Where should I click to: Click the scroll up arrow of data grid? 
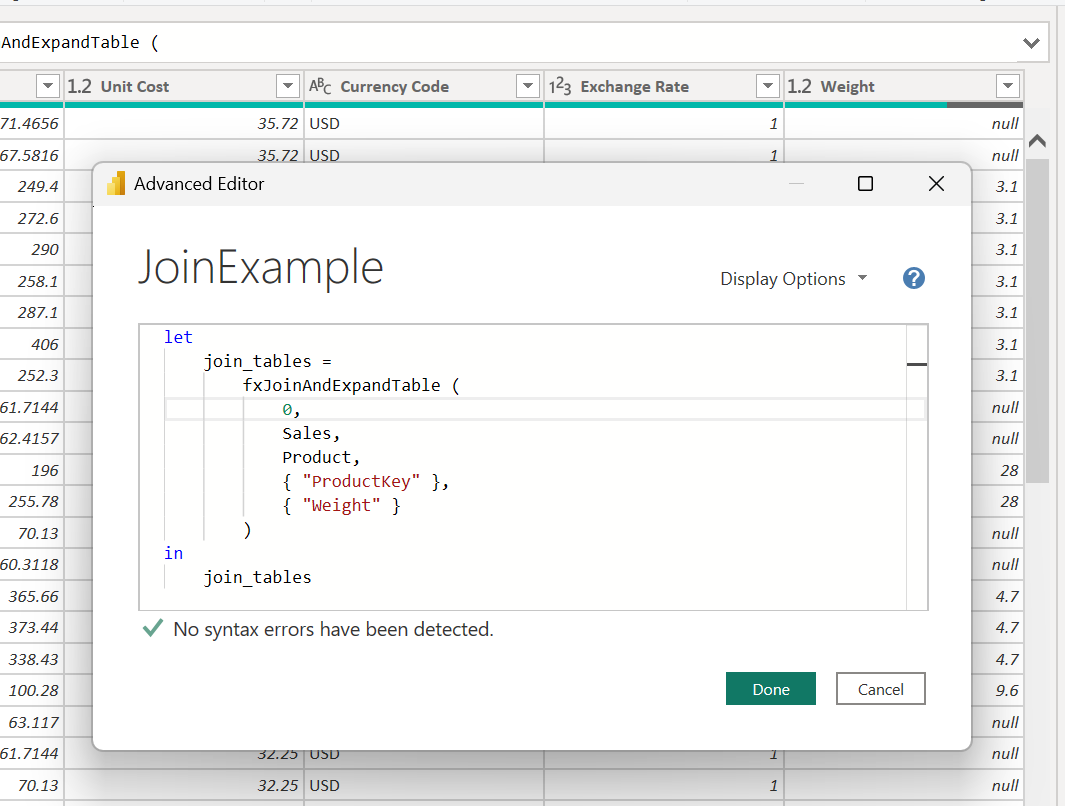[1037, 141]
